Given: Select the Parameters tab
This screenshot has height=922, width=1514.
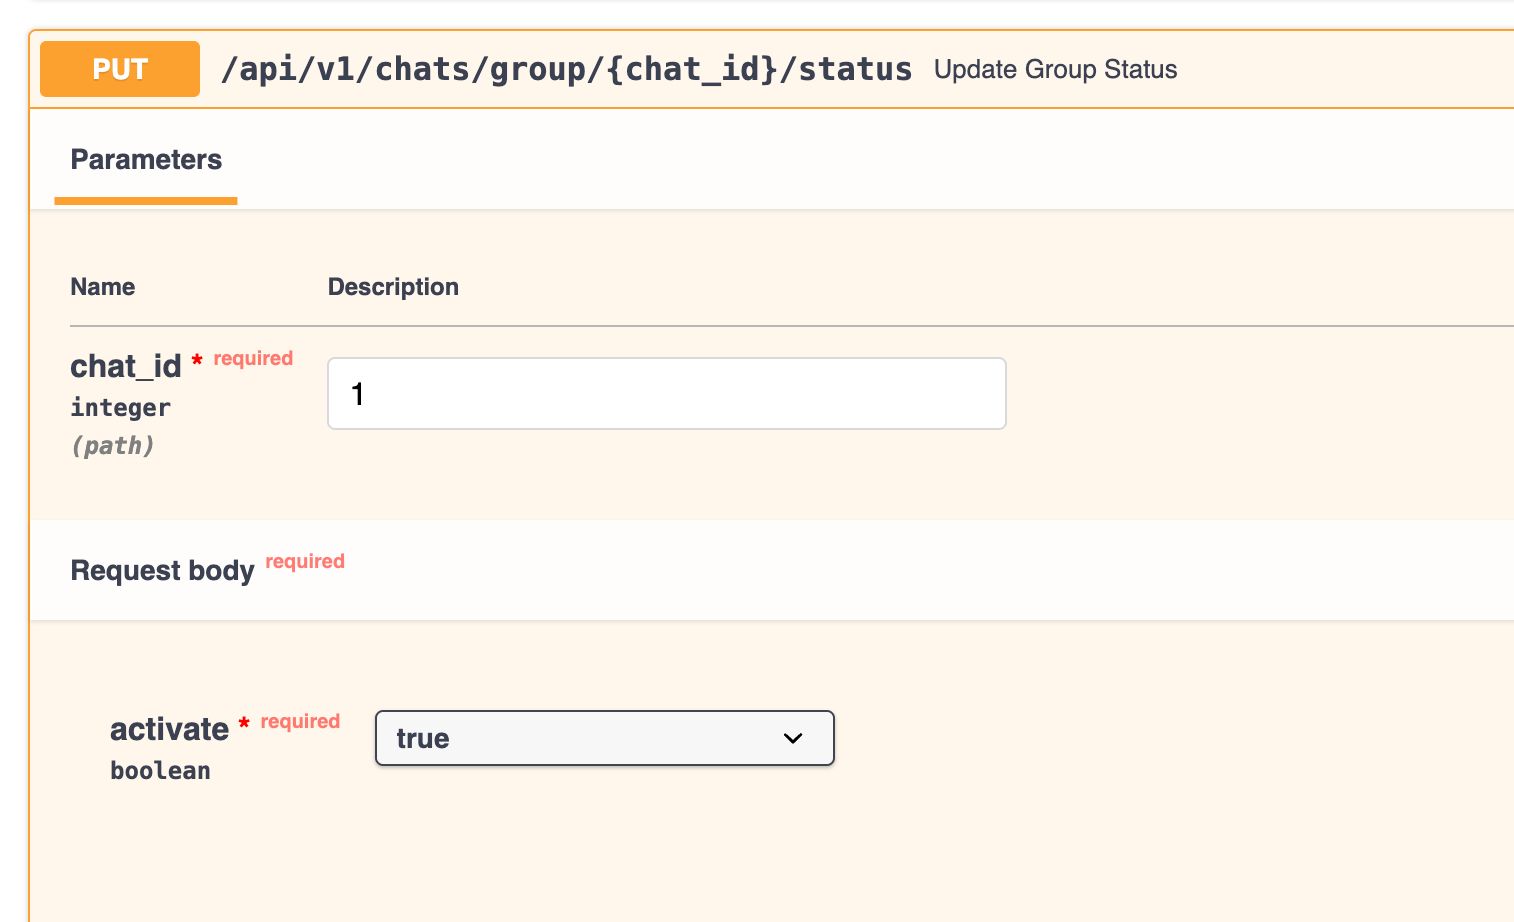Looking at the screenshot, I should tap(146, 160).
